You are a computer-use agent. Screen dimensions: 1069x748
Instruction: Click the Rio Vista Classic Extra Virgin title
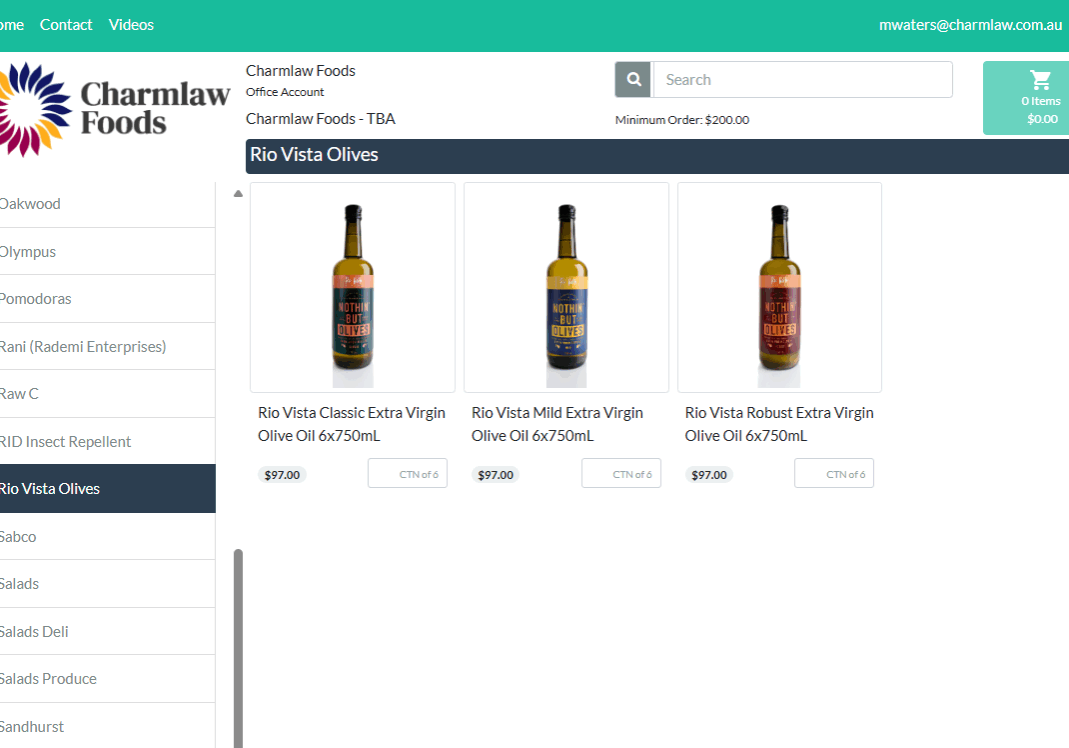coord(352,424)
